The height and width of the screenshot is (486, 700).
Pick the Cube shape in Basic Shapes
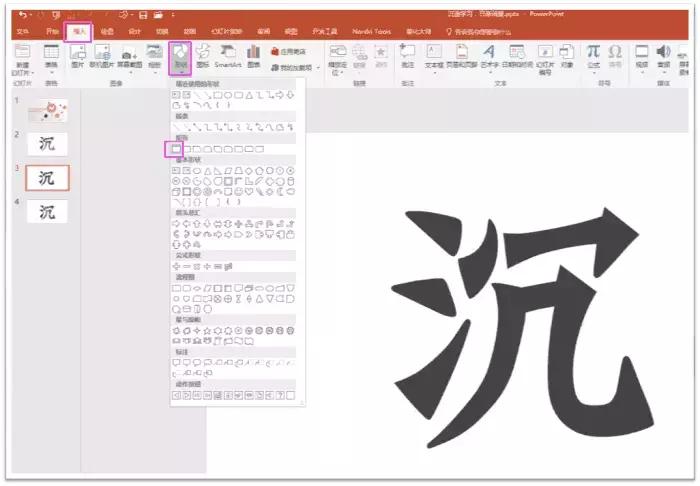point(176,191)
